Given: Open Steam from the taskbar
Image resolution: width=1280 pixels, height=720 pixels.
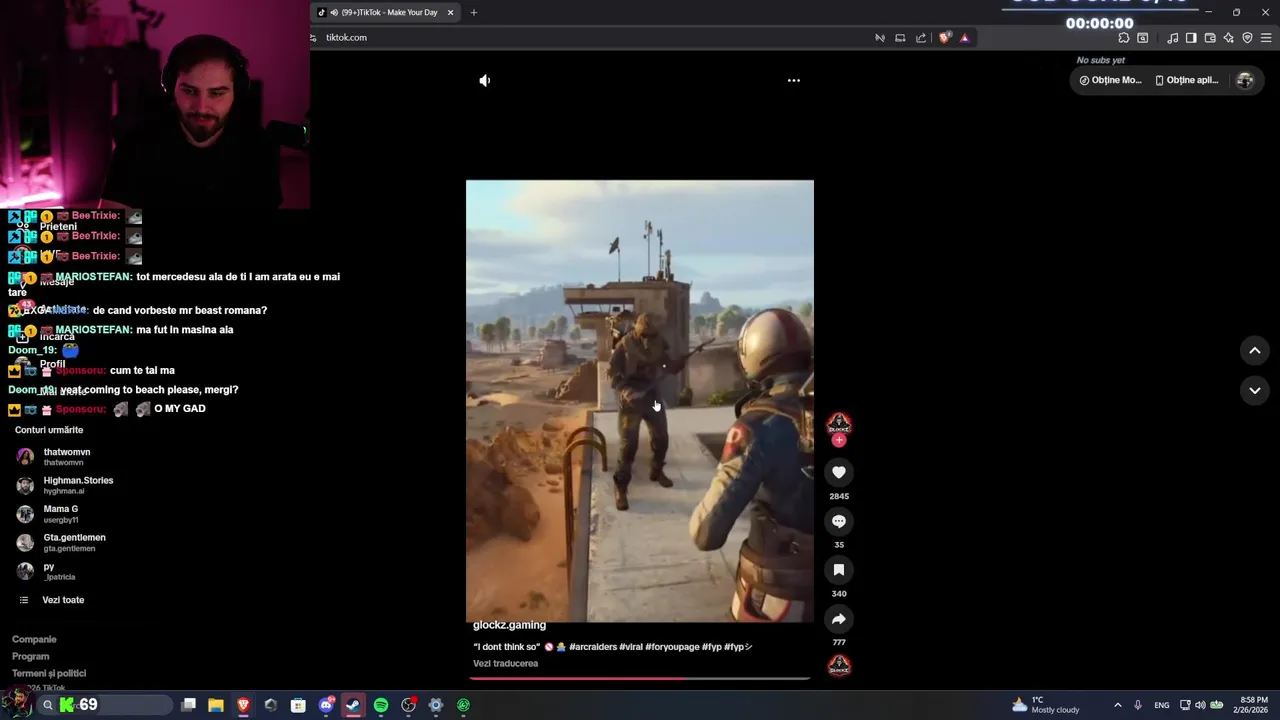Looking at the screenshot, I should click(x=353, y=705).
